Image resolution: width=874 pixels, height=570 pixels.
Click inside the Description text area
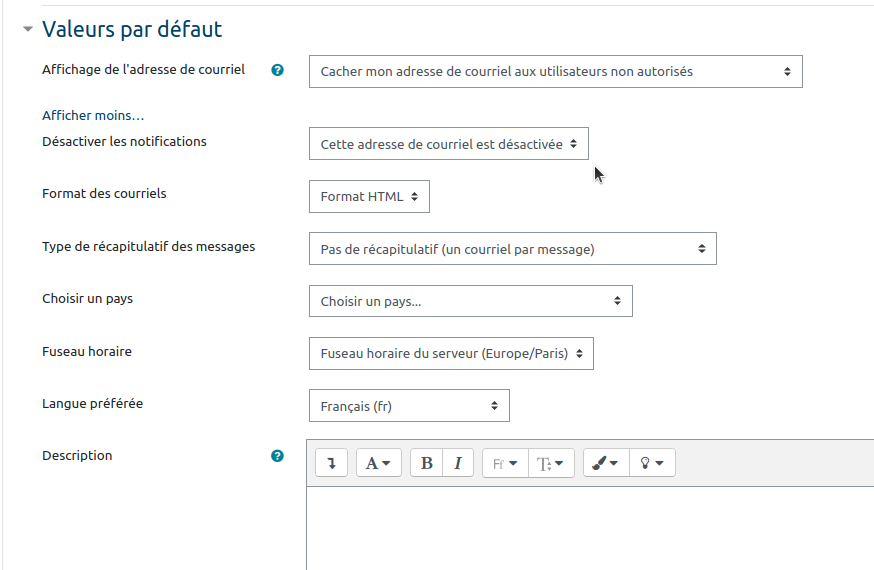(590, 528)
